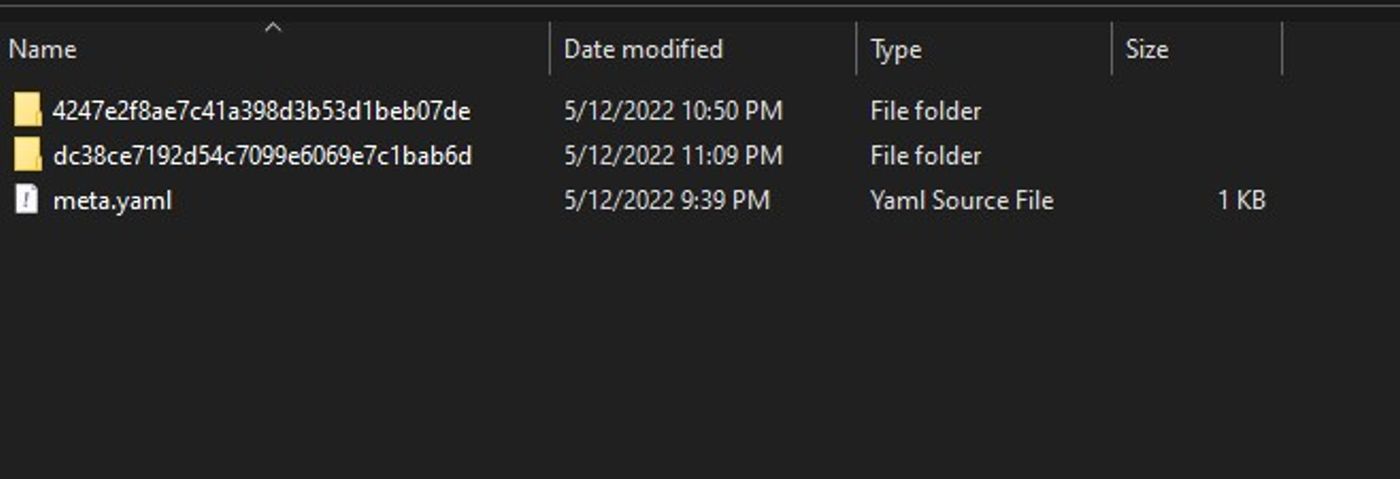Click the meta.yaml file icon
This screenshot has width=1400, height=479.
click(27, 200)
